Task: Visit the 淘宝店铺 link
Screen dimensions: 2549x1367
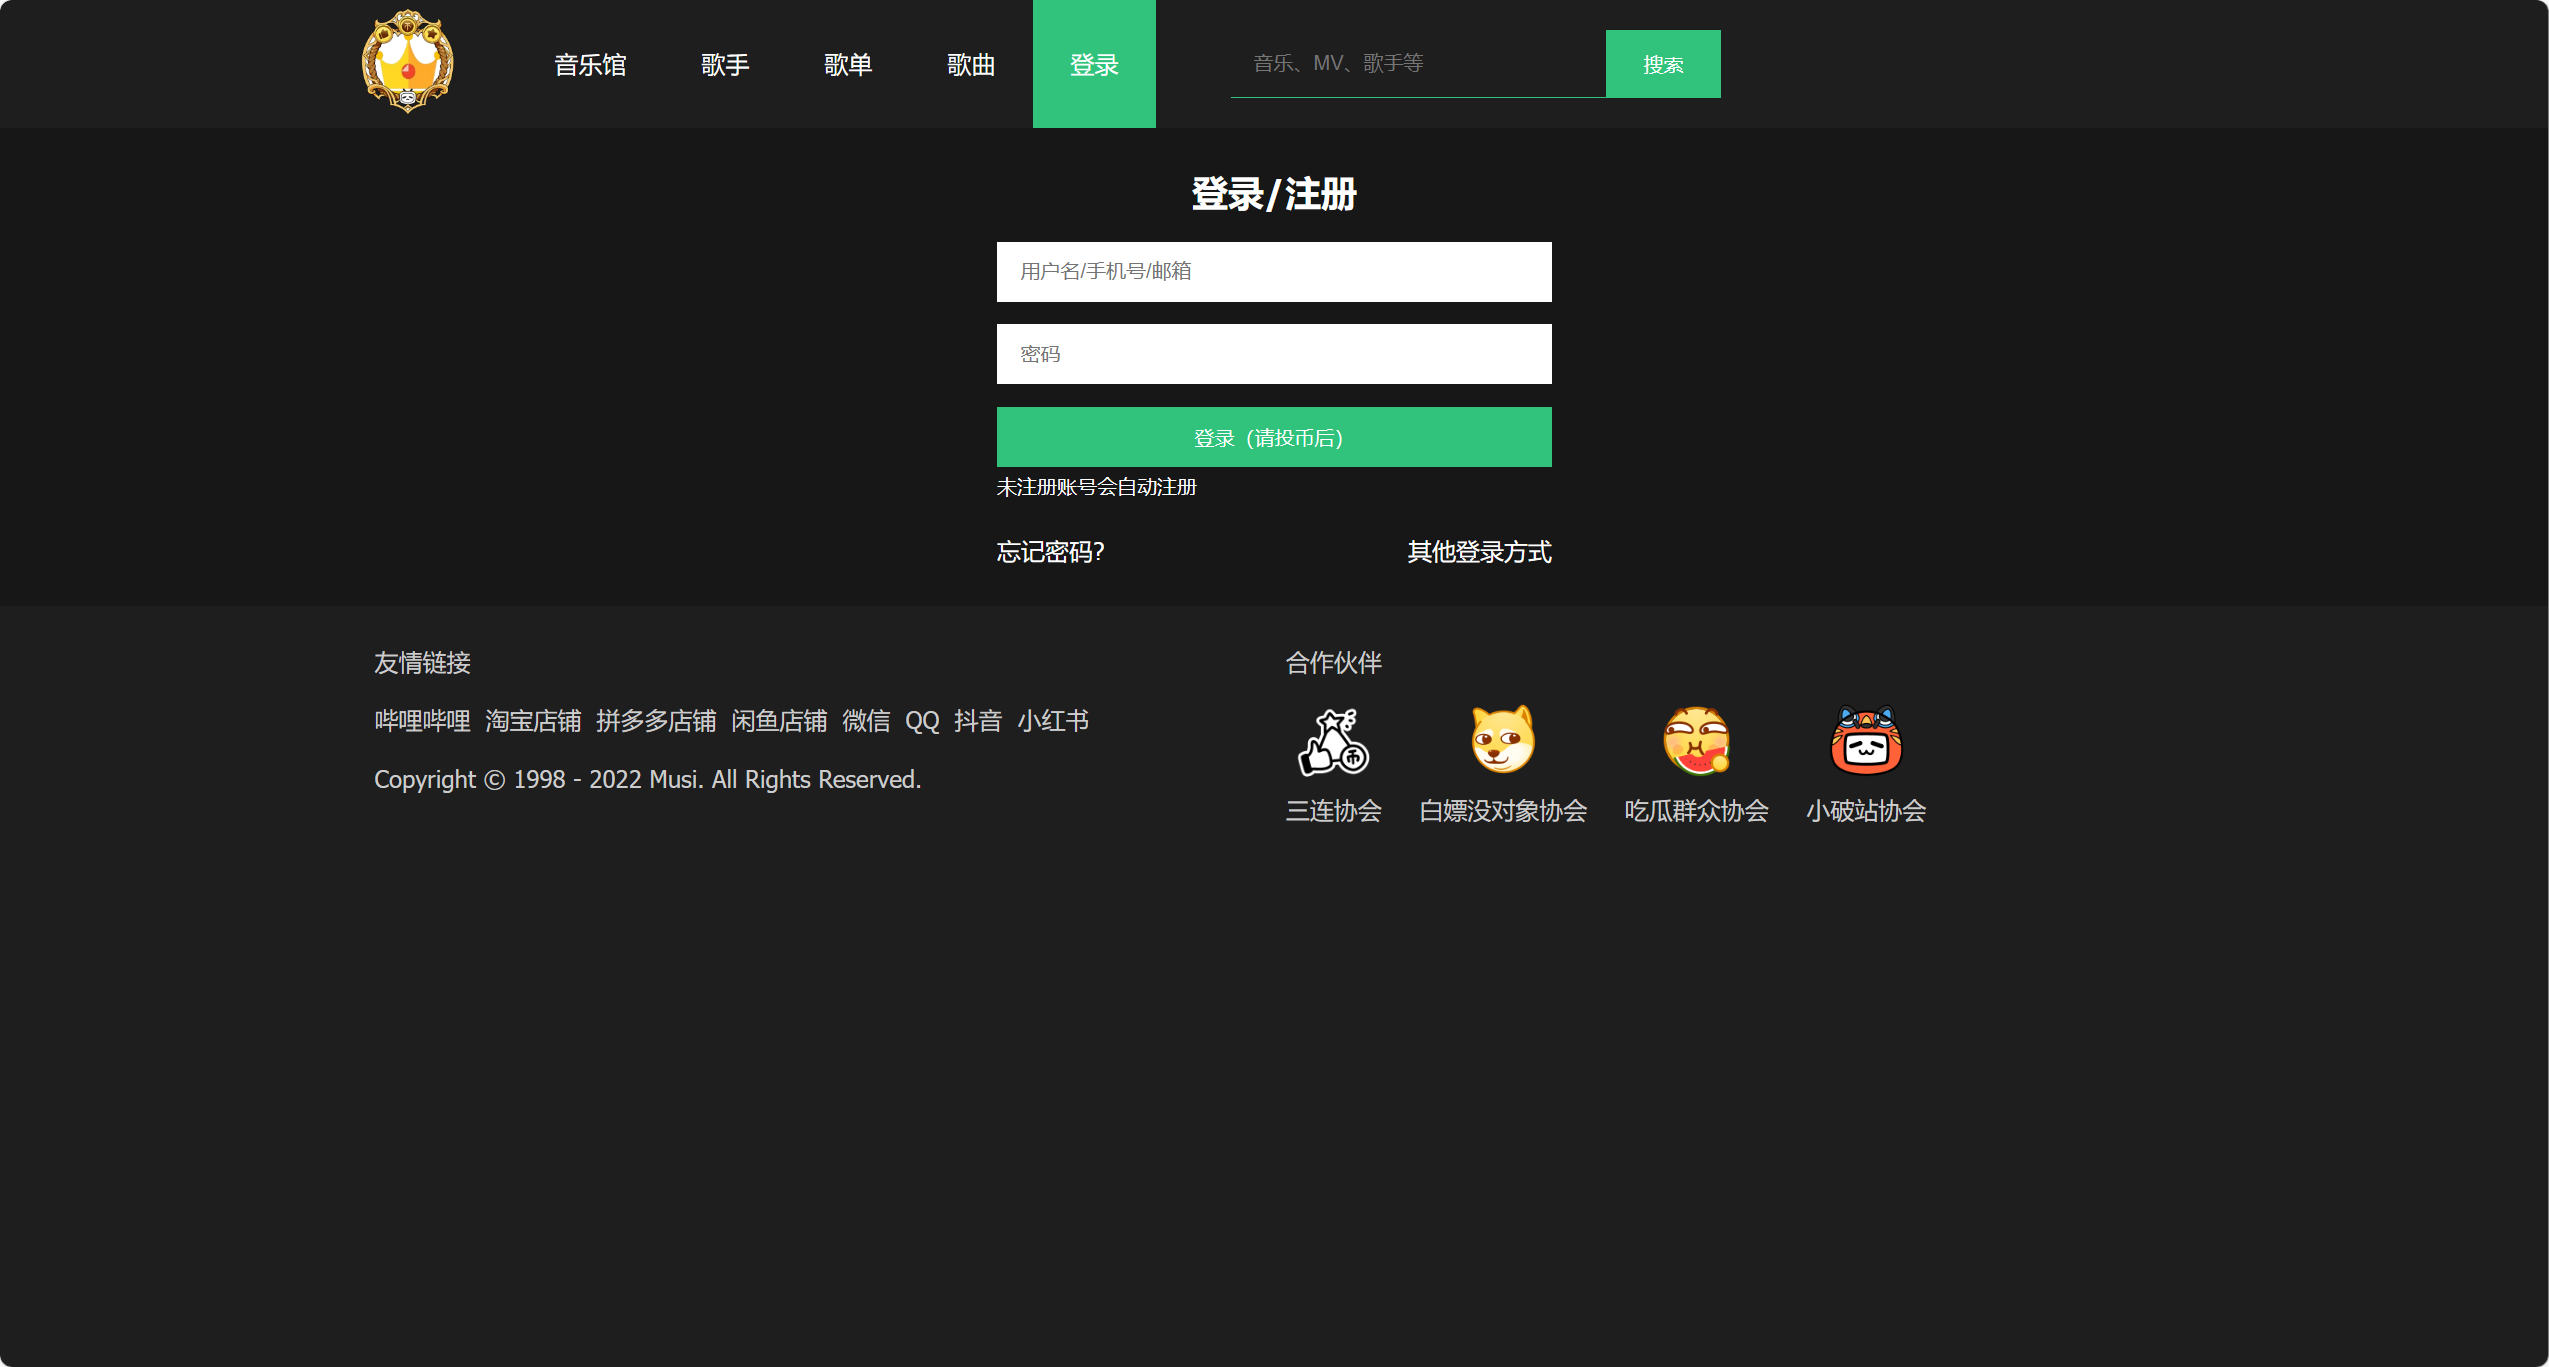Action: [x=533, y=721]
